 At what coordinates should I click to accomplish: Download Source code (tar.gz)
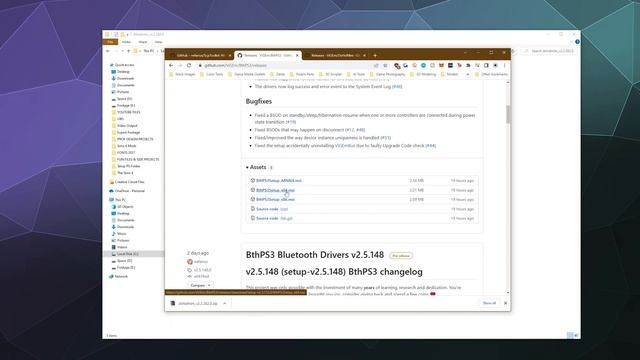coord(274,218)
